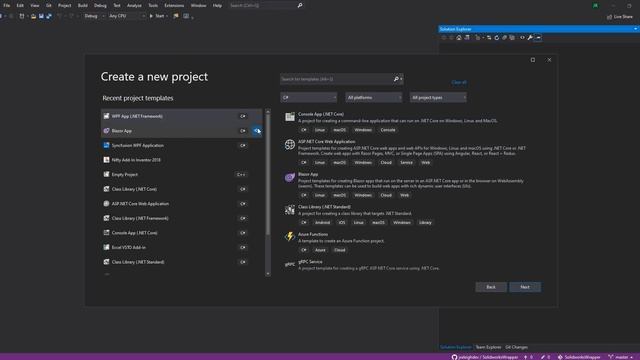Open the All project types dropdown

[x=438, y=98]
